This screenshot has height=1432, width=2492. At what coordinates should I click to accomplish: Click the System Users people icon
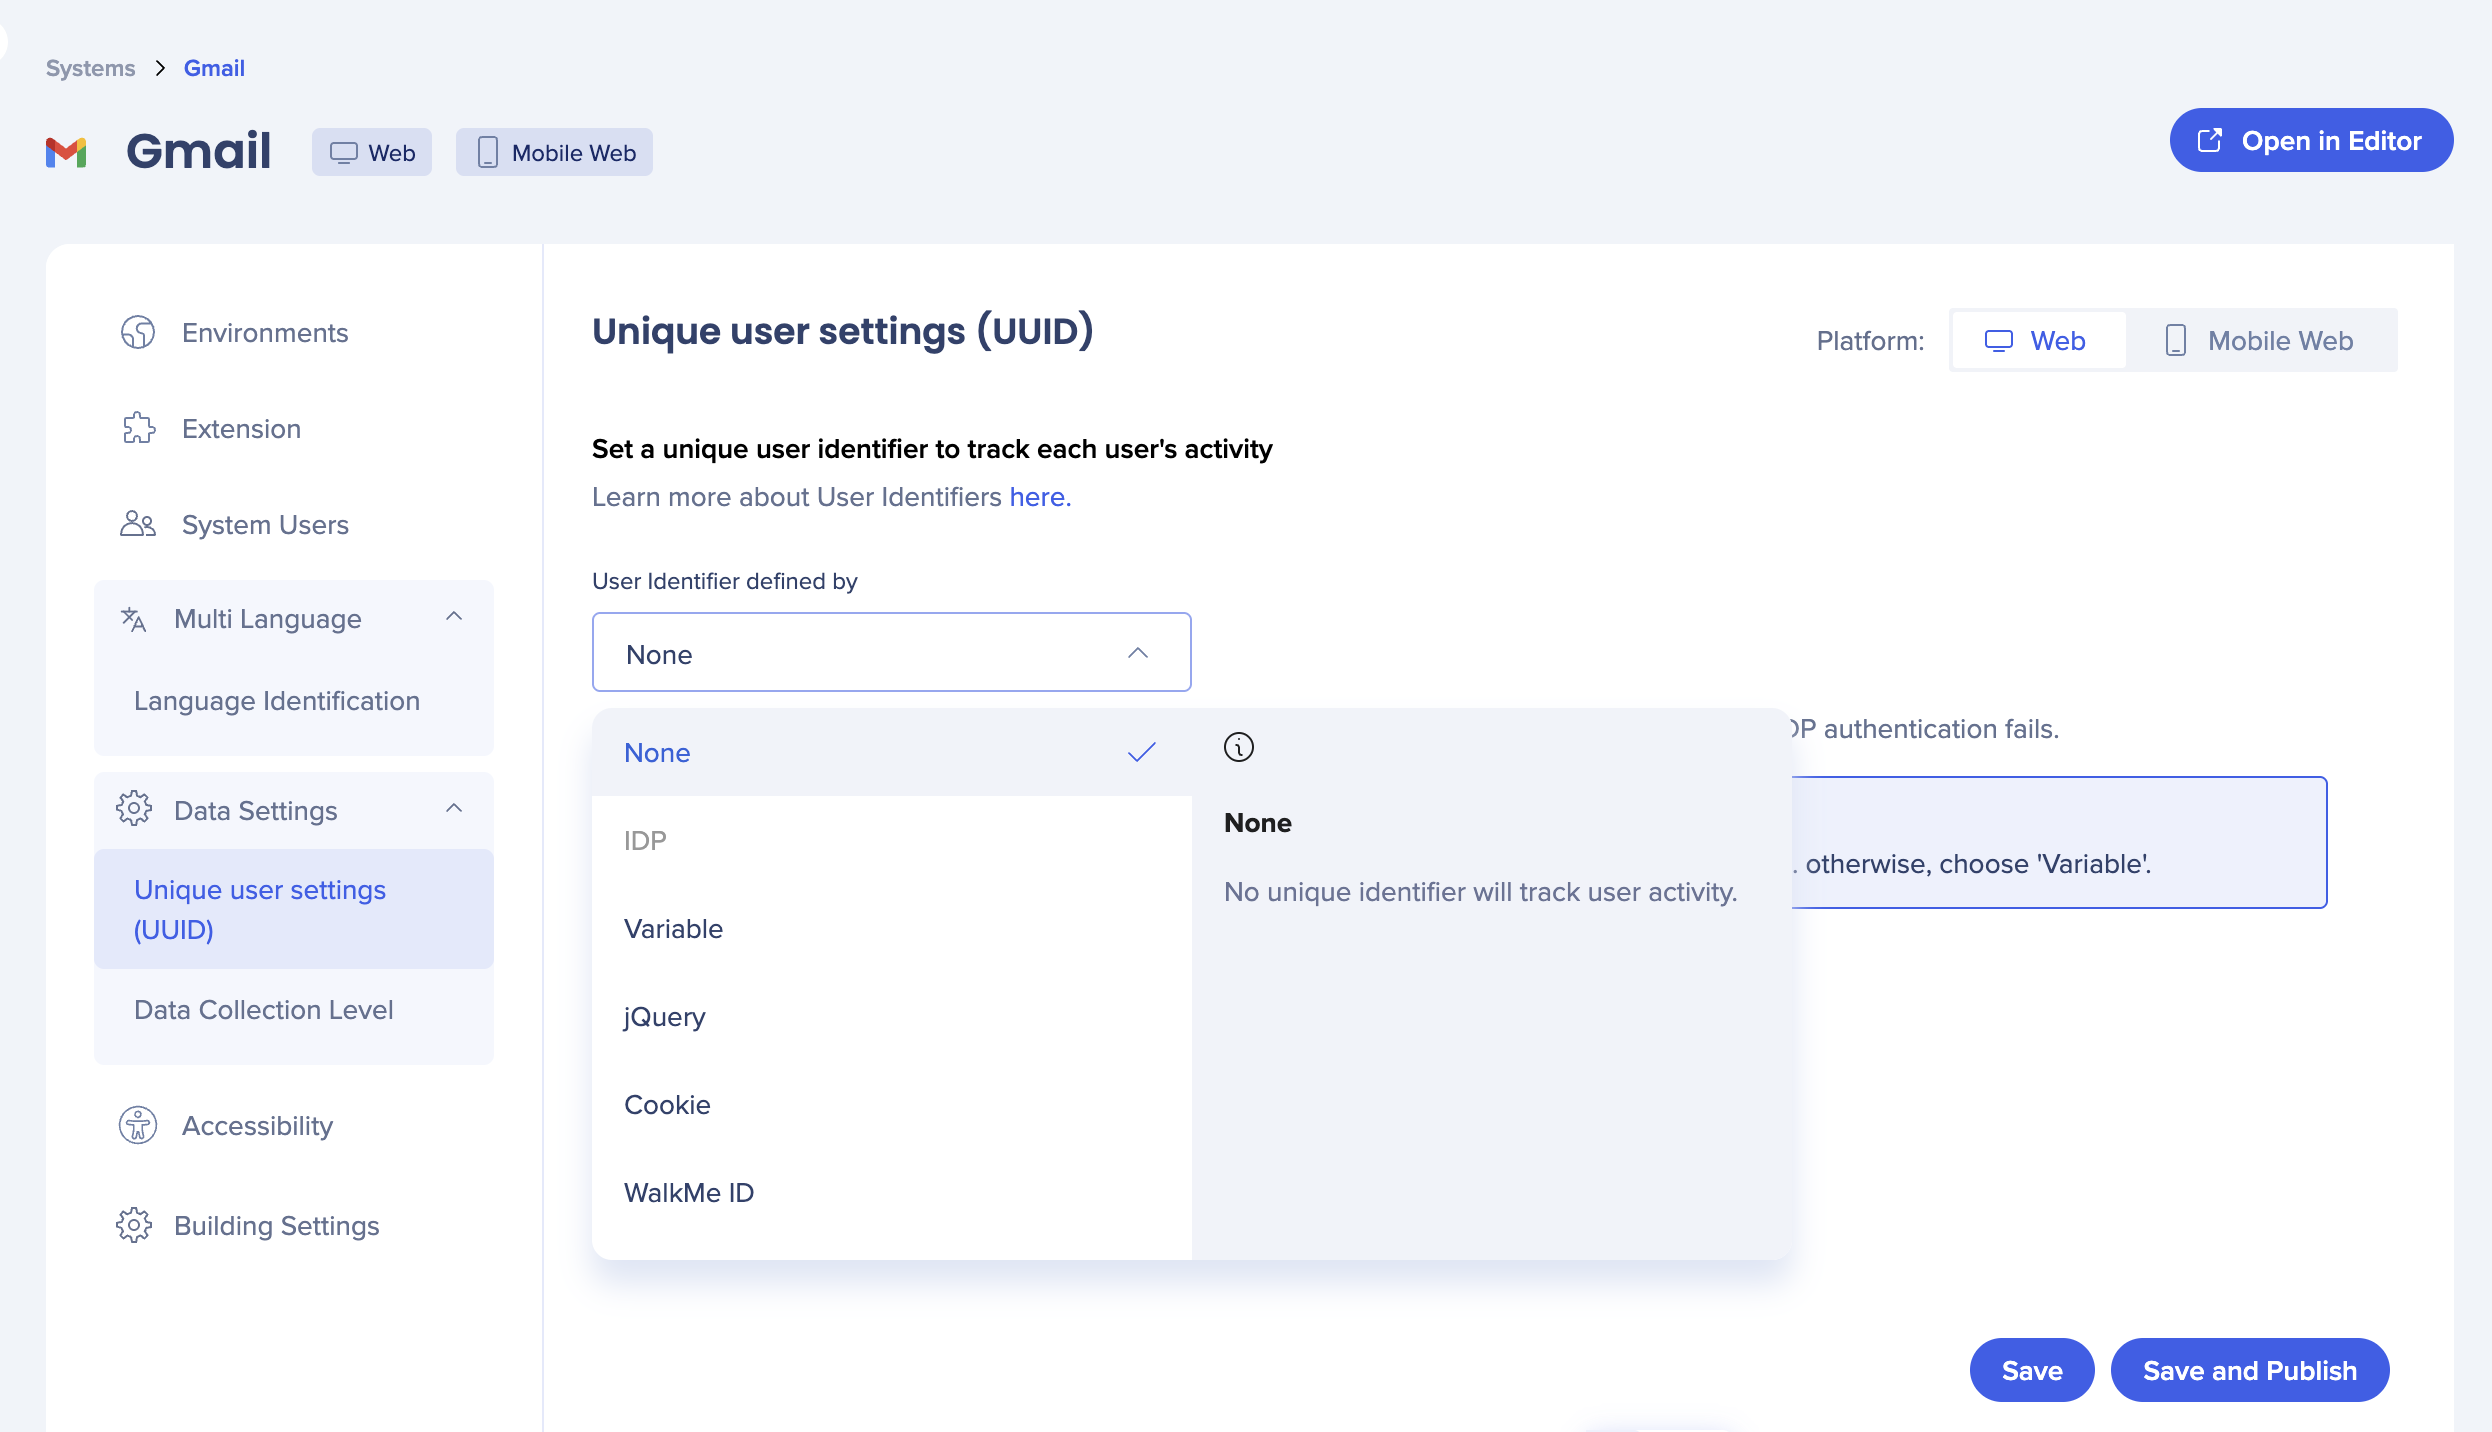pos(138,524)
